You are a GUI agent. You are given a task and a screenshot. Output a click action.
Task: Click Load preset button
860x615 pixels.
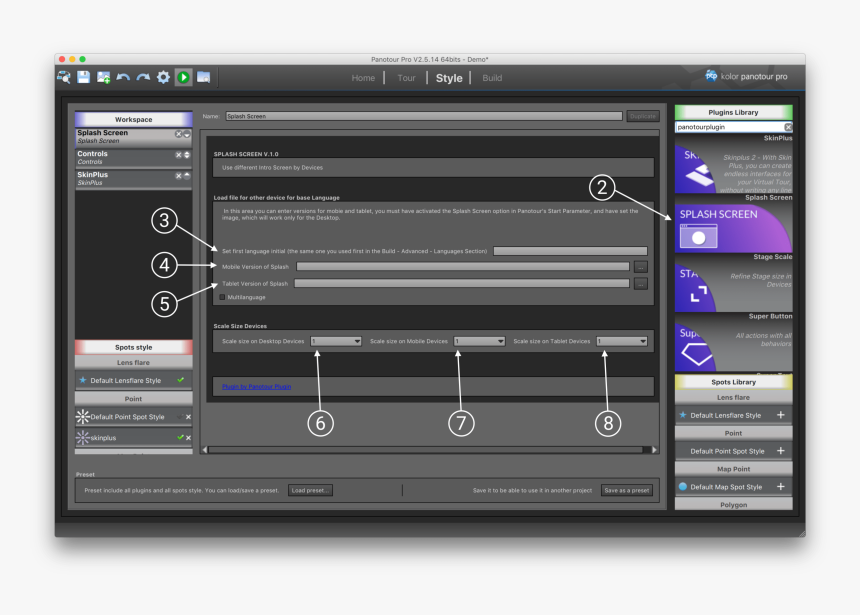point(310,490)
